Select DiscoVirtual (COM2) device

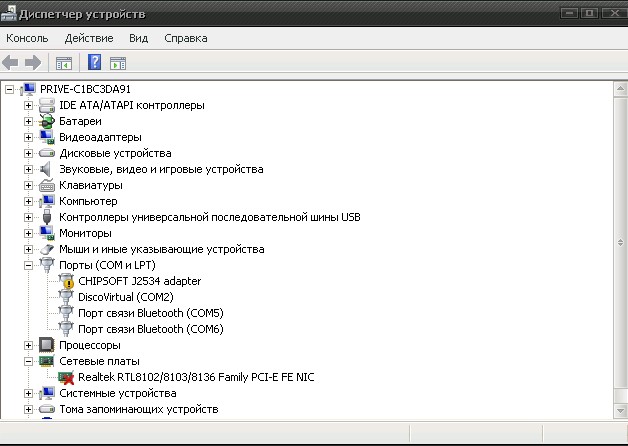[125, 297]
